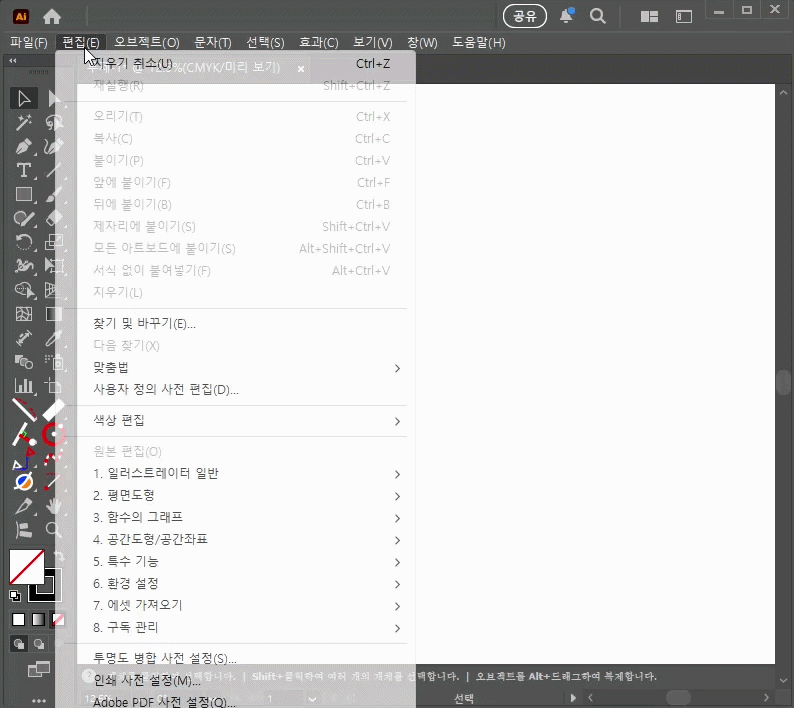Swap fill and stroke arrow icon
This screenshot has width=794, height=708.
coord(60,556)
